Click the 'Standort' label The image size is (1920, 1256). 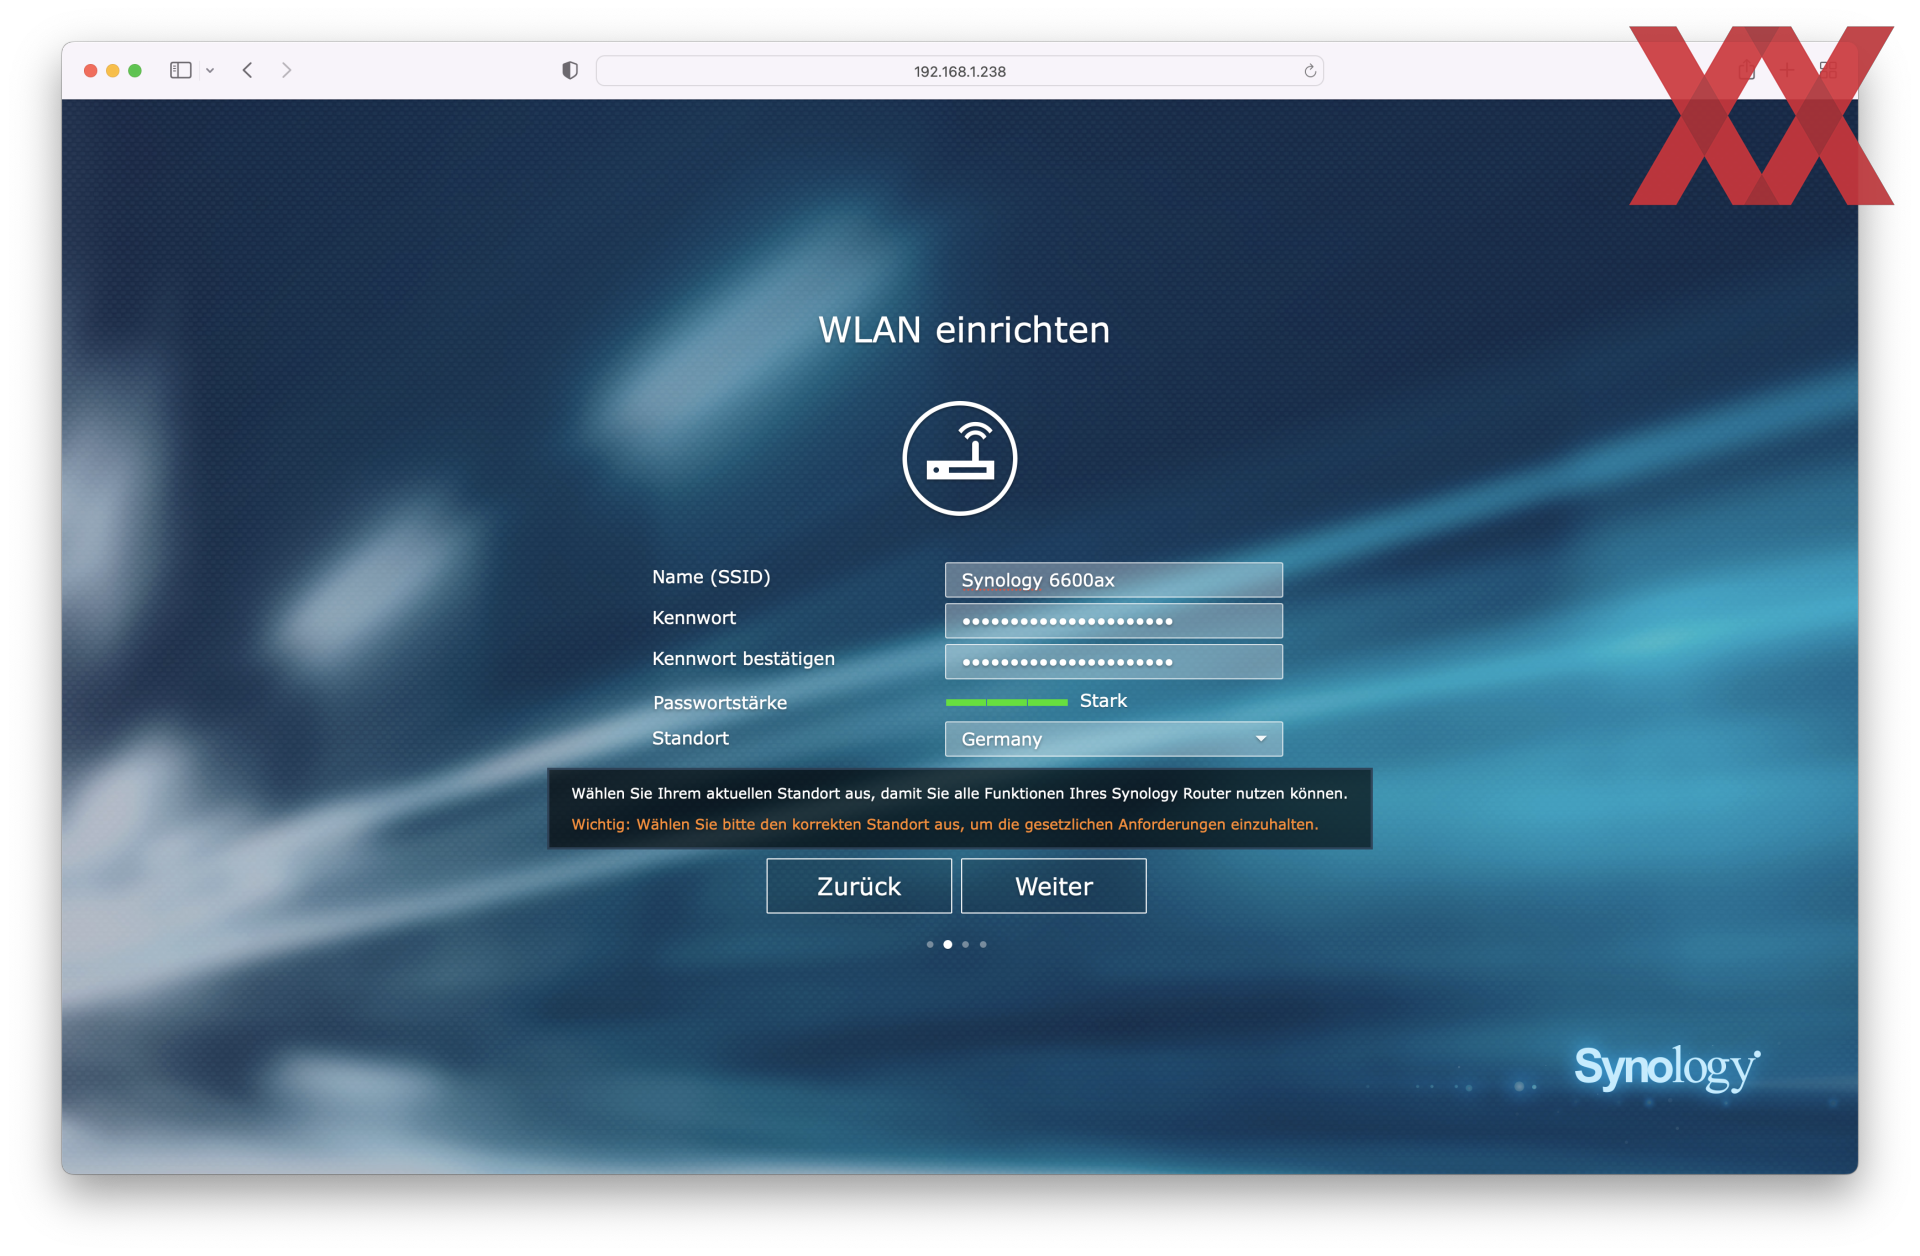point(690,738)
